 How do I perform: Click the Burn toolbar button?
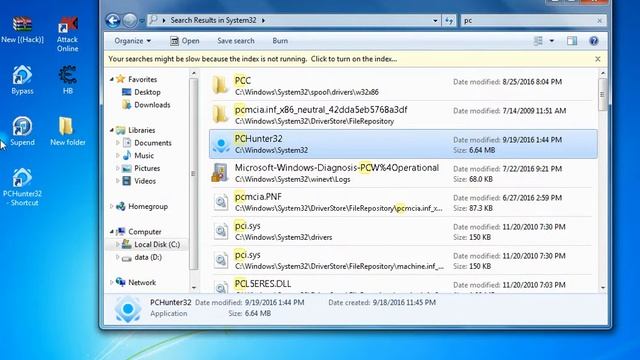[280, 41]
